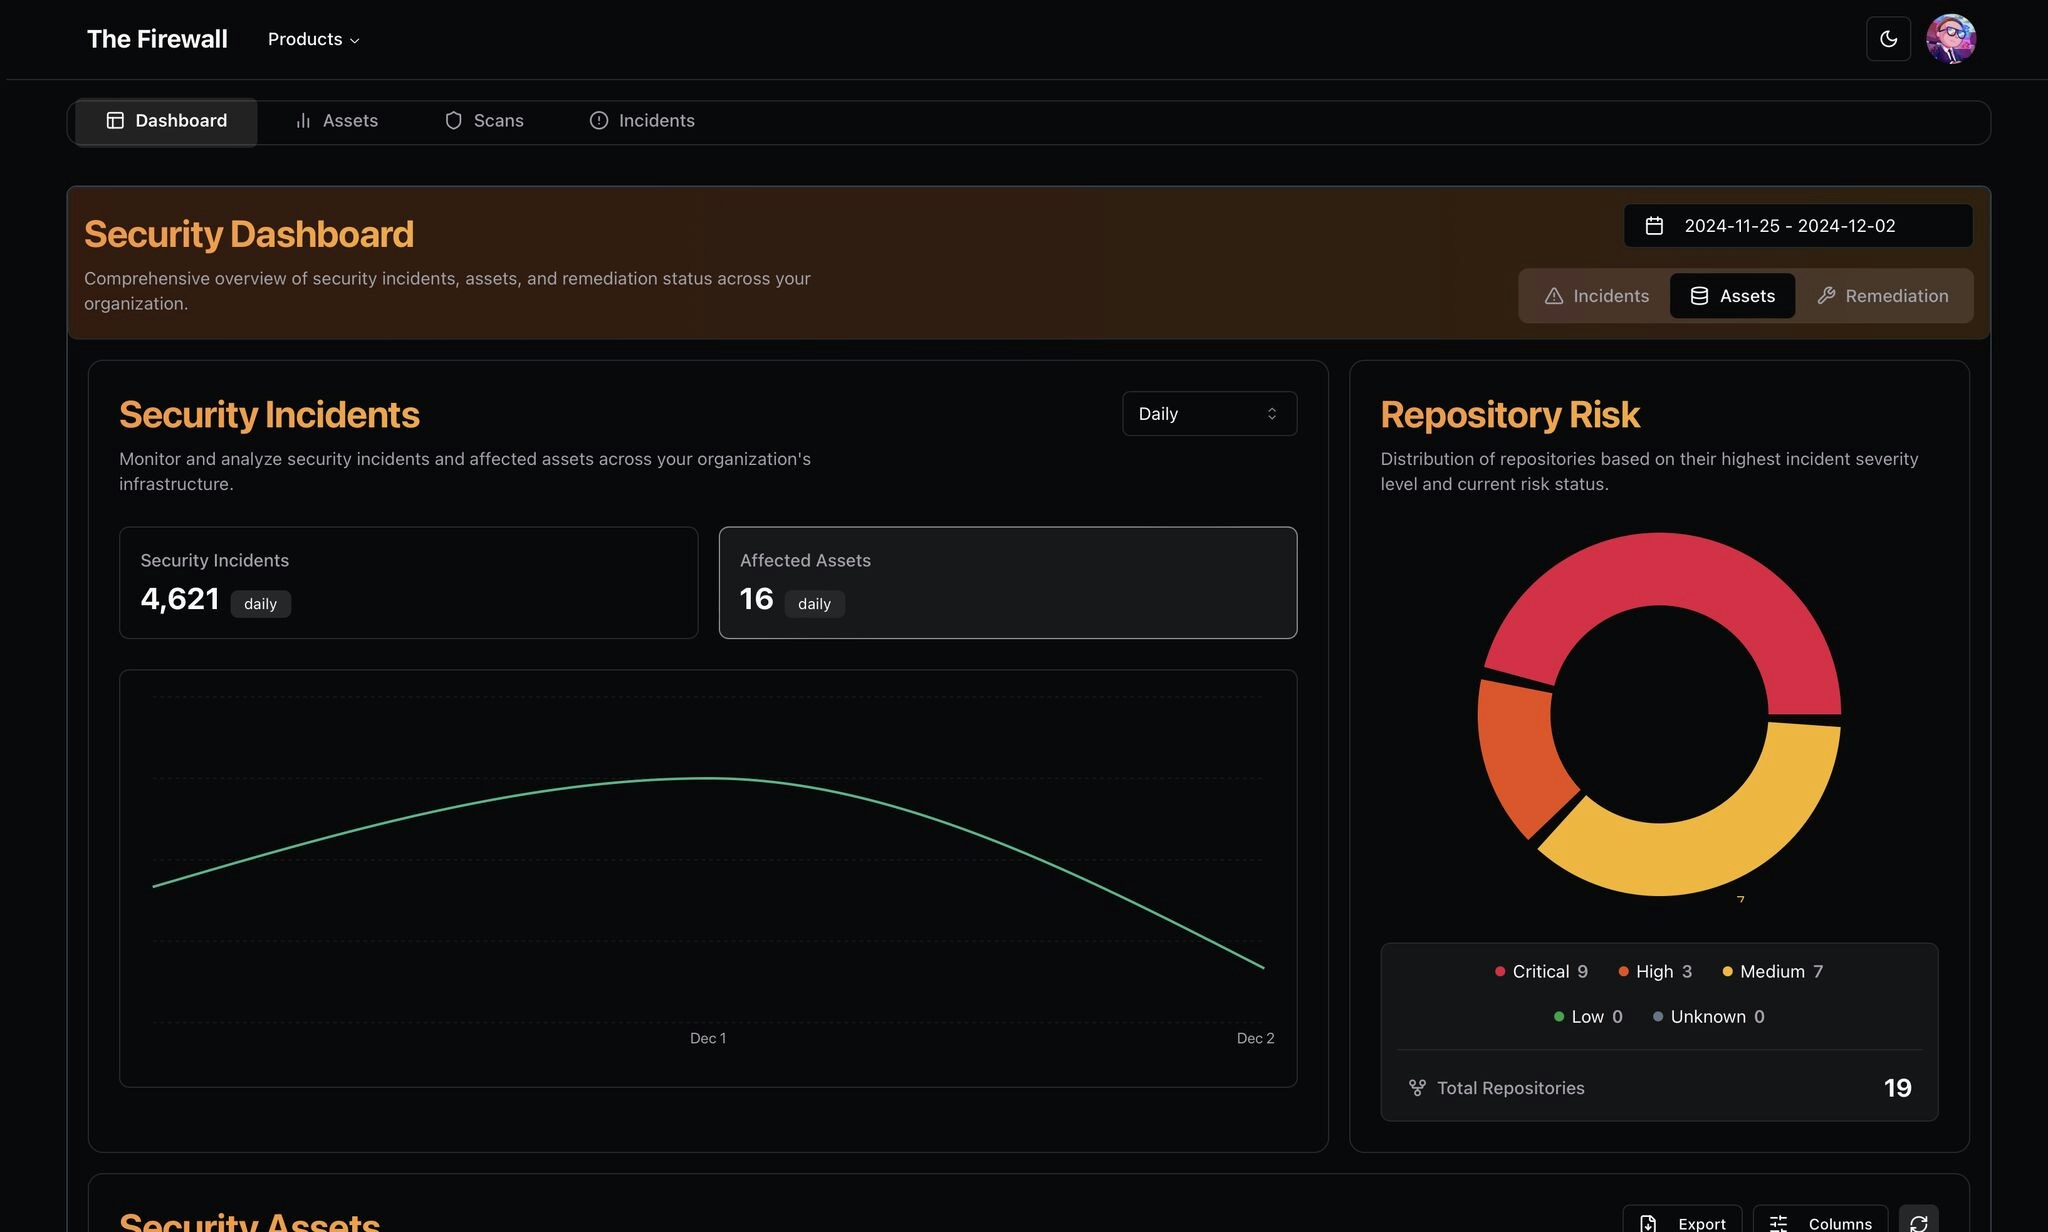Expand the Products dropdown menu
Image resolution: width=2048 pixels, height=1232 pixels.
[x=313, y=39]
